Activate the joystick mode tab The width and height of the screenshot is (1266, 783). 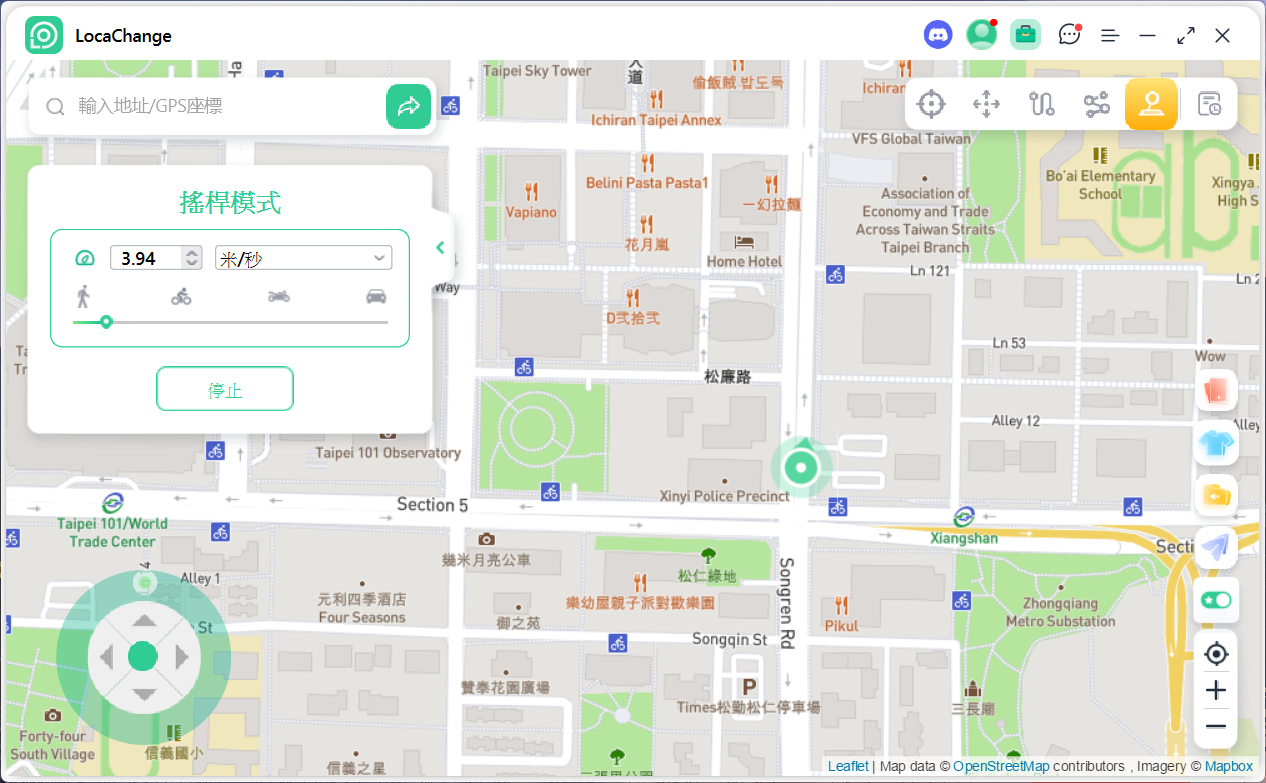tap(1151, 104)
